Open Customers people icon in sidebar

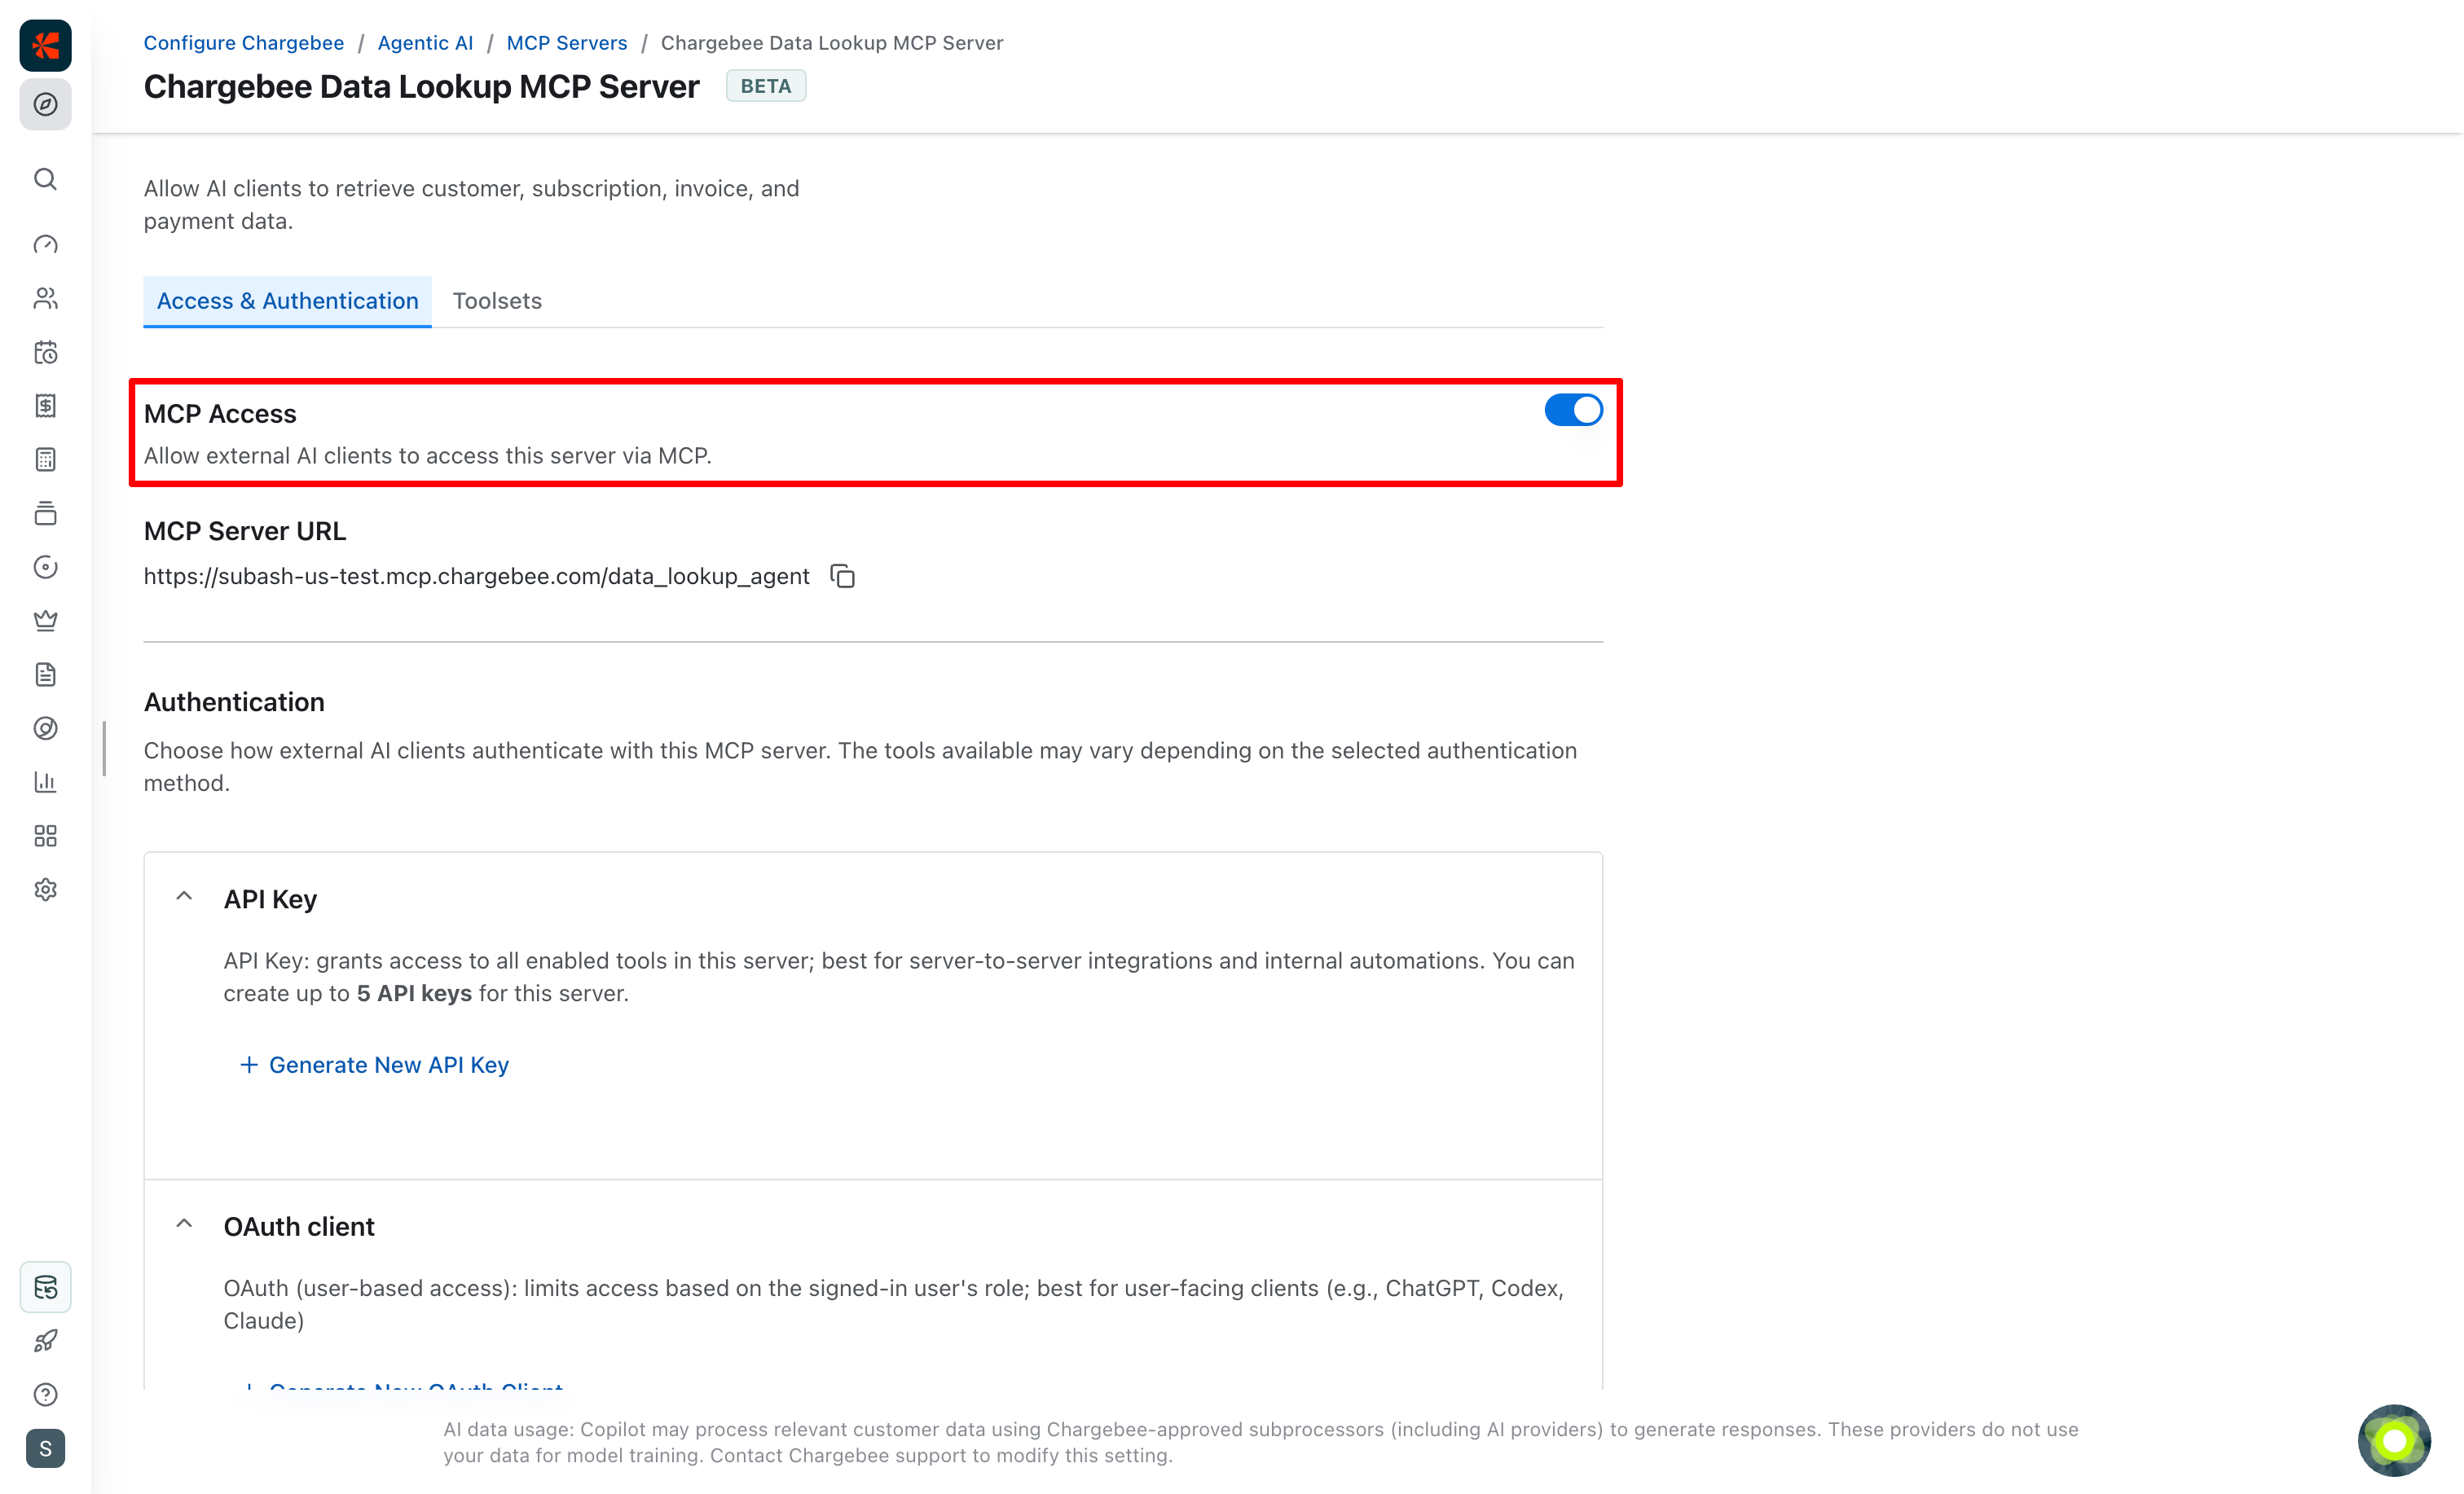coord(46,298)
